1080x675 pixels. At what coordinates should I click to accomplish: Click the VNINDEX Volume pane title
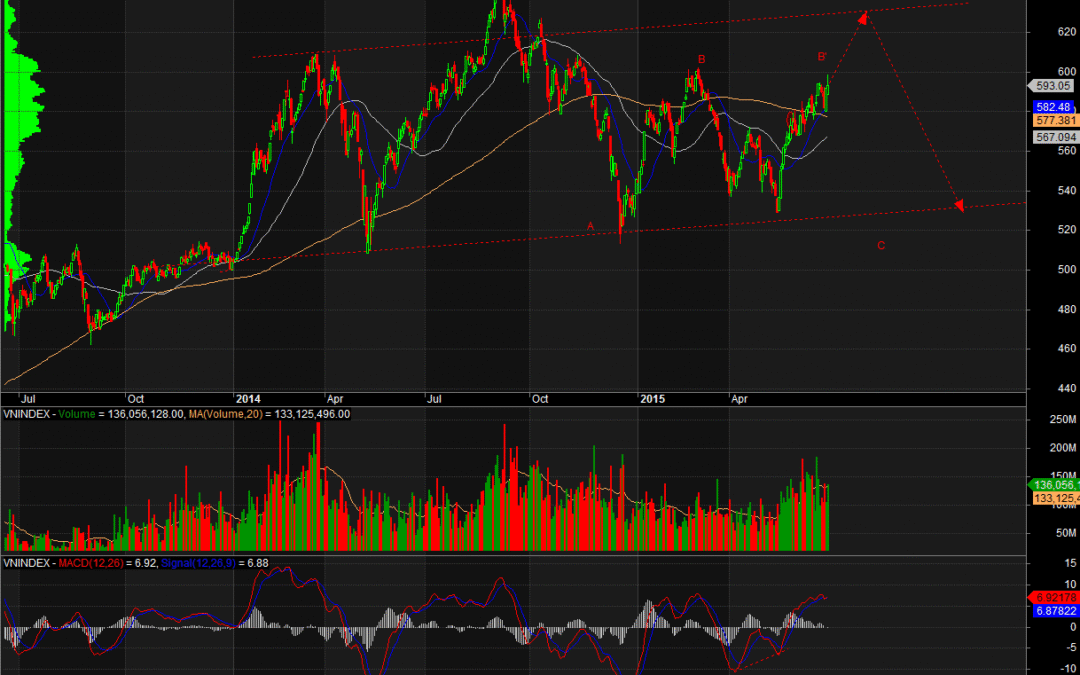[28, 415]
